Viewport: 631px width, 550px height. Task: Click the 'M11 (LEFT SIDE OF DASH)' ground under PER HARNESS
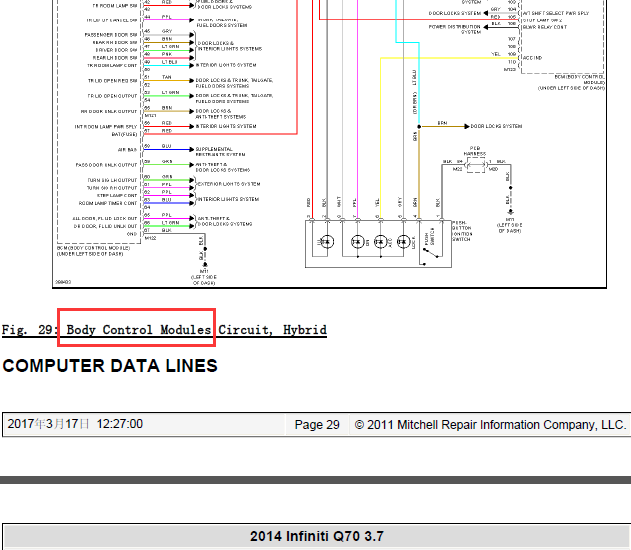510,225
